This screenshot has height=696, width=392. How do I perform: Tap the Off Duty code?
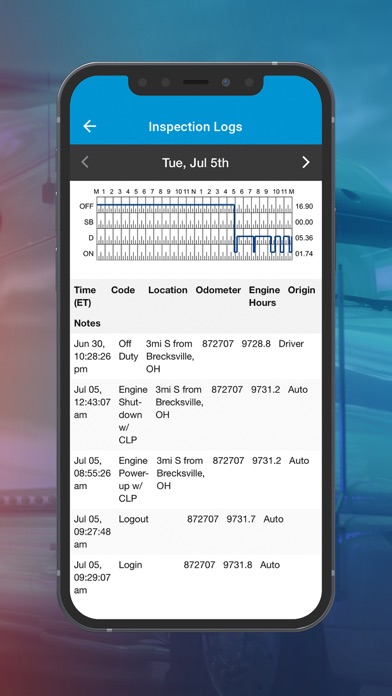tap(128, 350)
